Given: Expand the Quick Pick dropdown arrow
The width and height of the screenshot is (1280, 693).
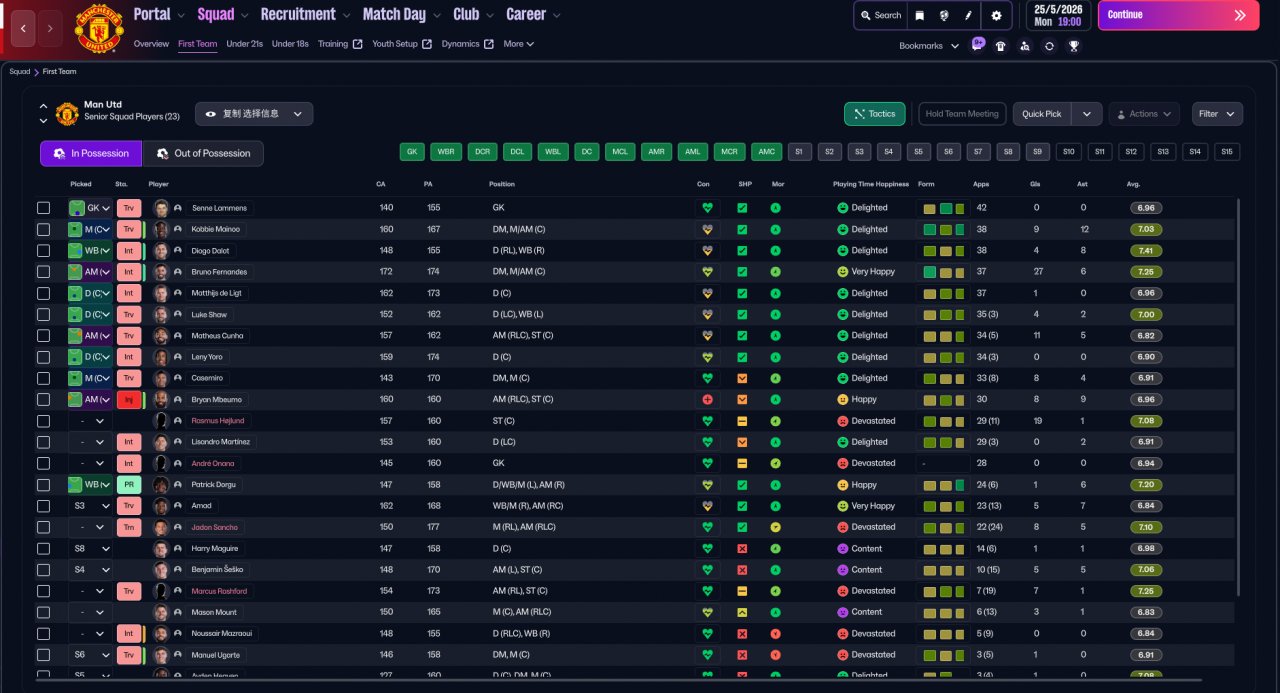Looking at the screenshot, I should [1087, 114].
